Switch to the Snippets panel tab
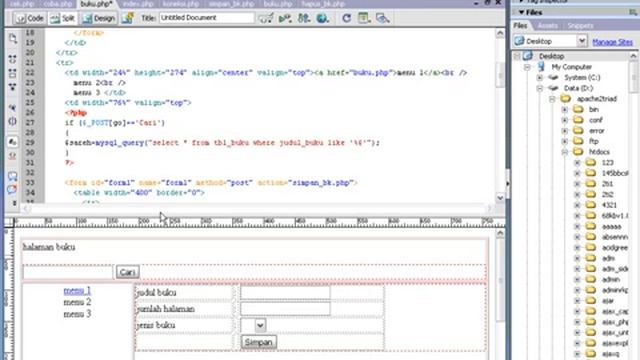640x360 pixels. [x=580, y=26]
